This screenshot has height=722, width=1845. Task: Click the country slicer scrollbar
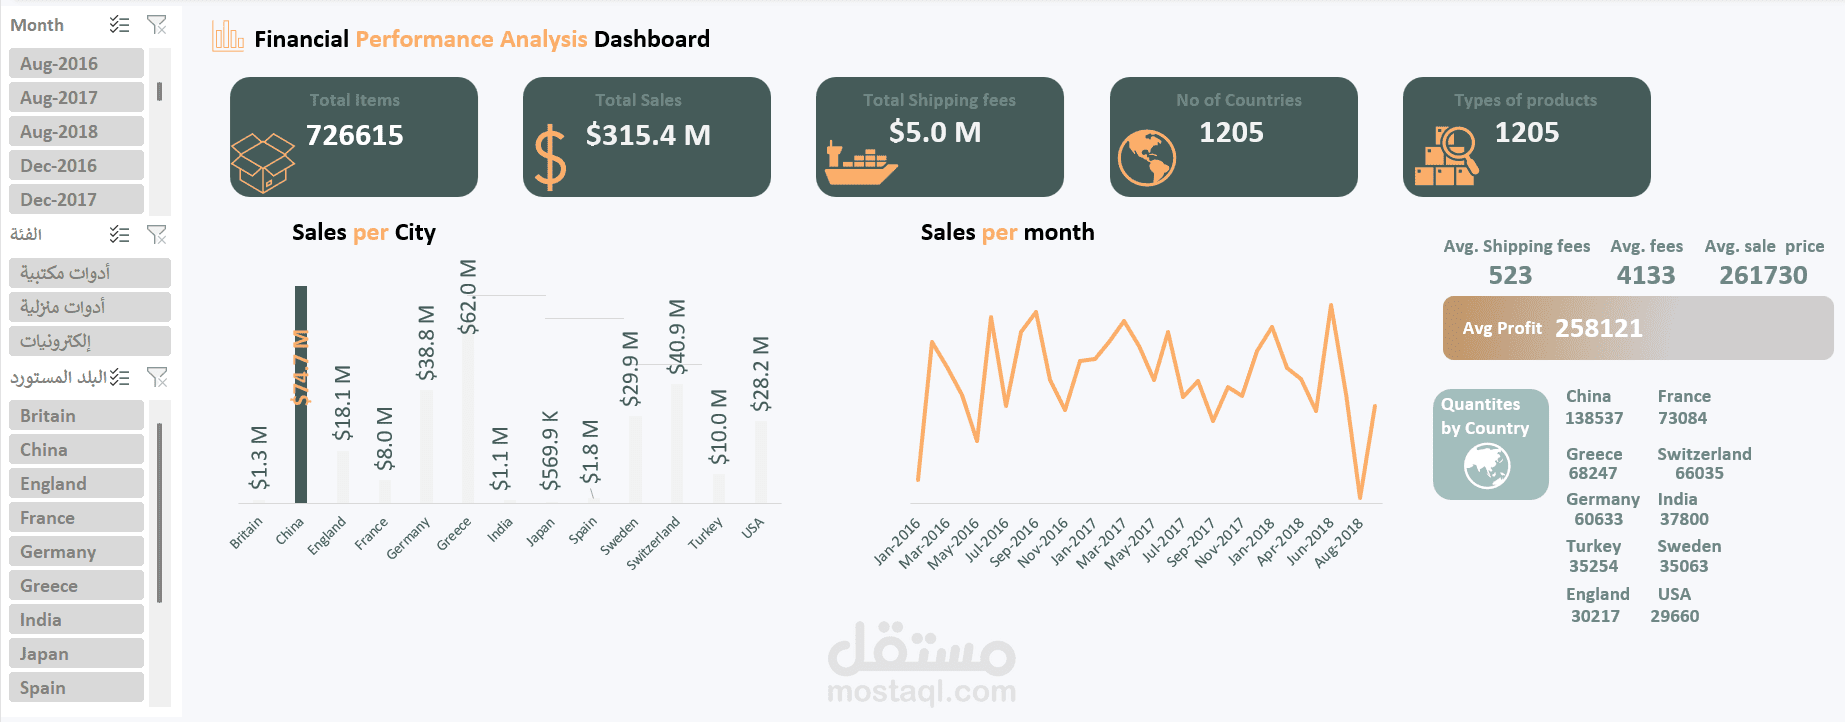click(x=160, y=512)
